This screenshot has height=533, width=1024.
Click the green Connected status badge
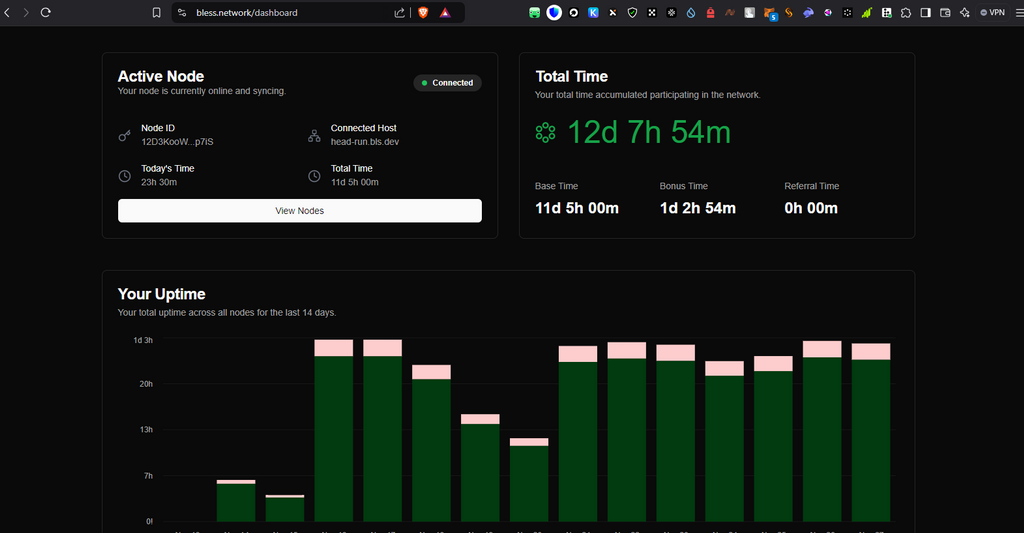(447, 83)
